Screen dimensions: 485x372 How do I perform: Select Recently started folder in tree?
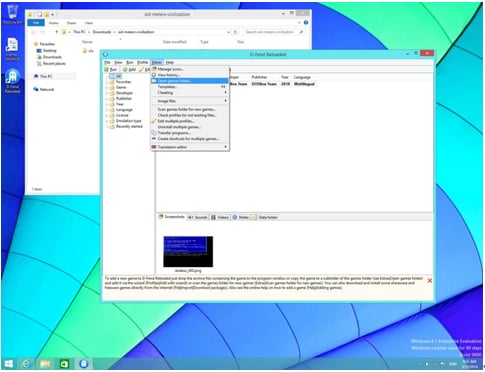click(x=129, y=126)
